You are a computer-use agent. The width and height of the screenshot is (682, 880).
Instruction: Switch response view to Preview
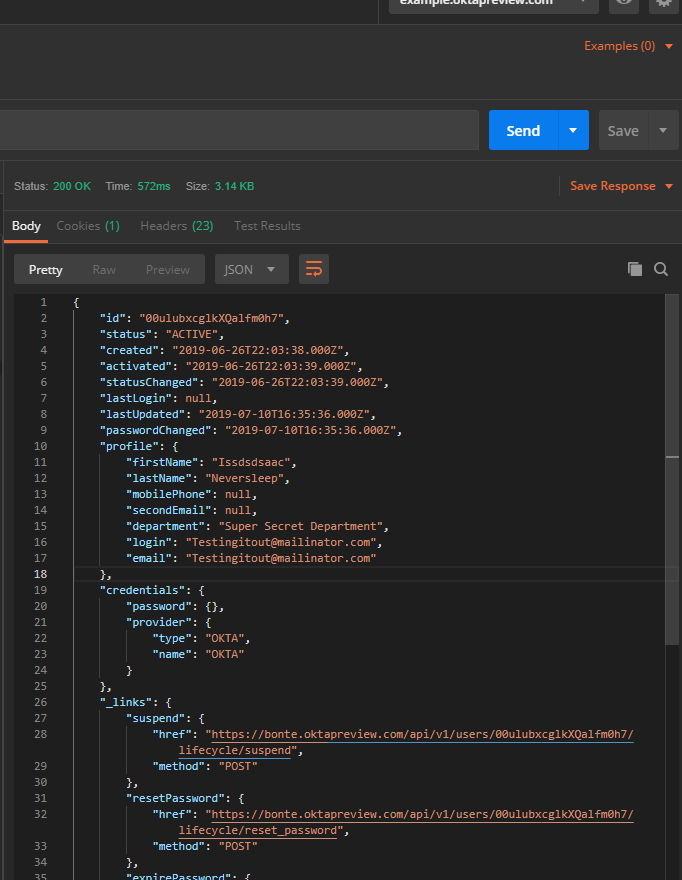pos(168,269)
